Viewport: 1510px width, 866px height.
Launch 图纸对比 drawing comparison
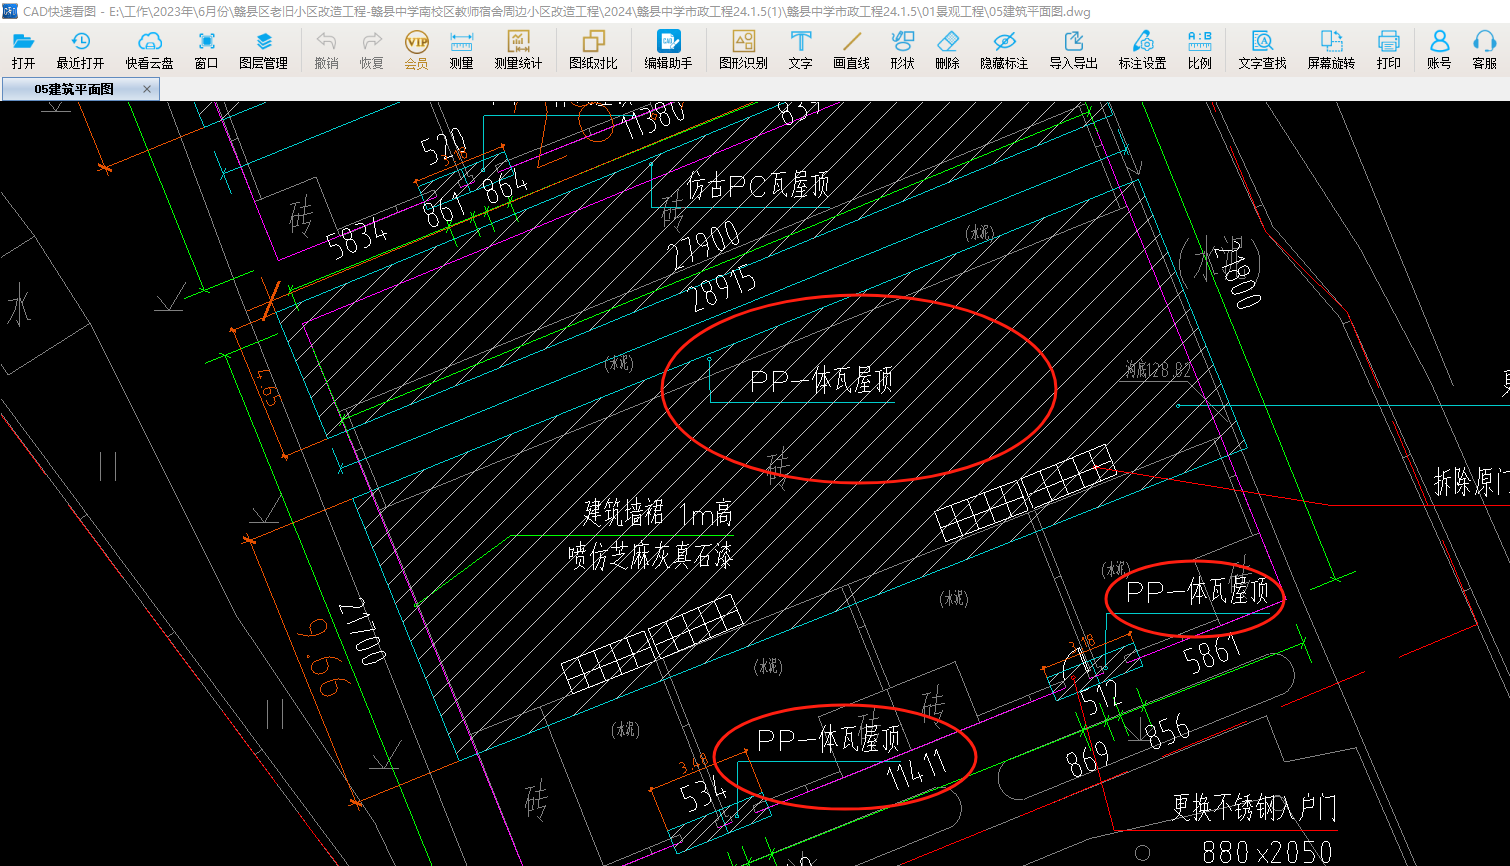pos(593,50)
